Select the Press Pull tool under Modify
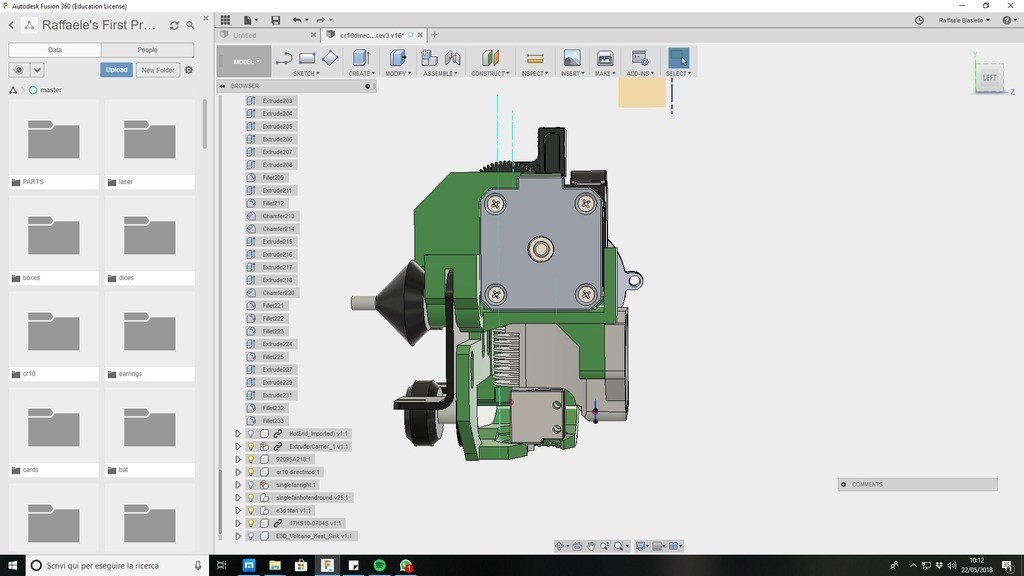The image size is (1024, 576). point(398,58)
